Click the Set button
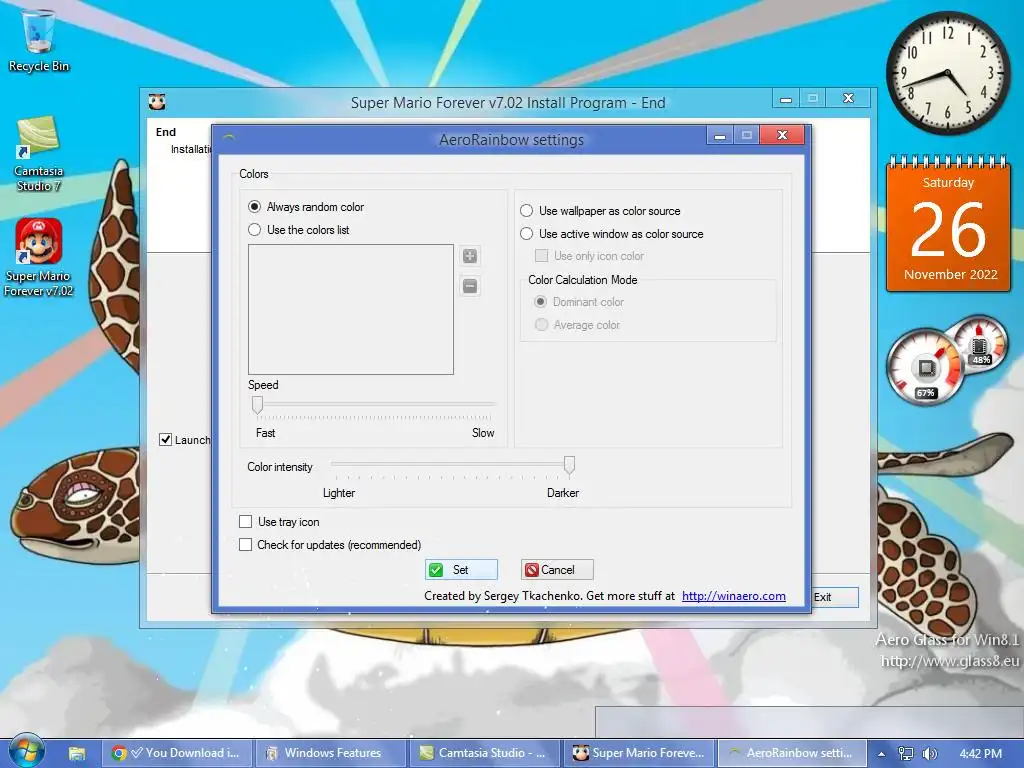The height and width of the screenshot is (768, 1024). (461, 569)
